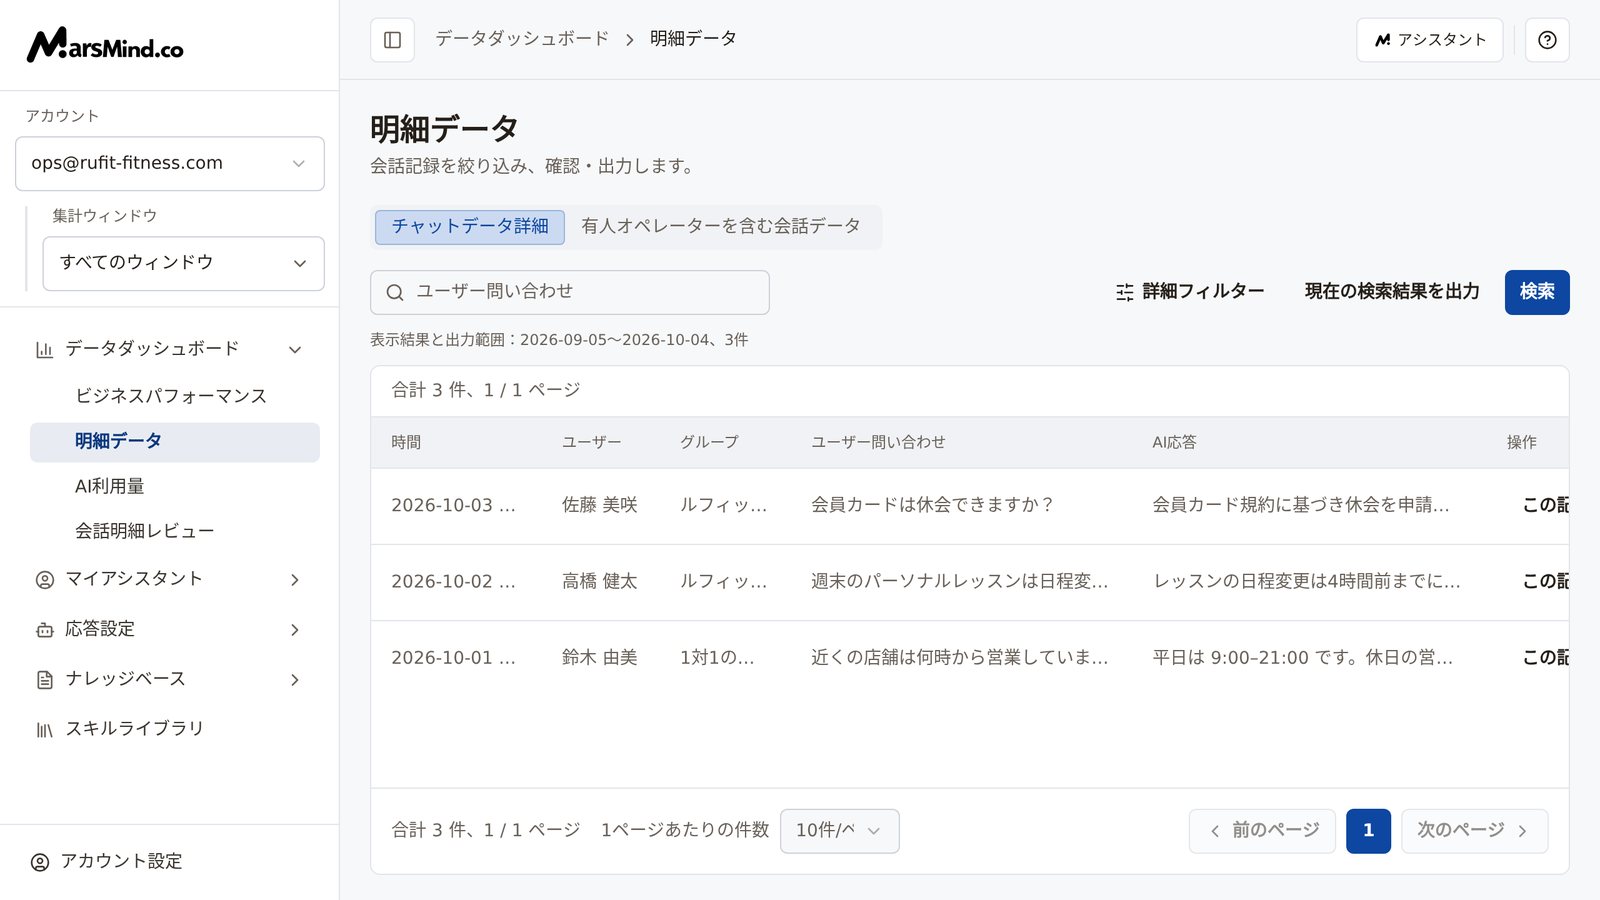The width and height of the screenshot is (1600, 900).
Task: Click 現在の検索結果を出力
Action: 1392,292
